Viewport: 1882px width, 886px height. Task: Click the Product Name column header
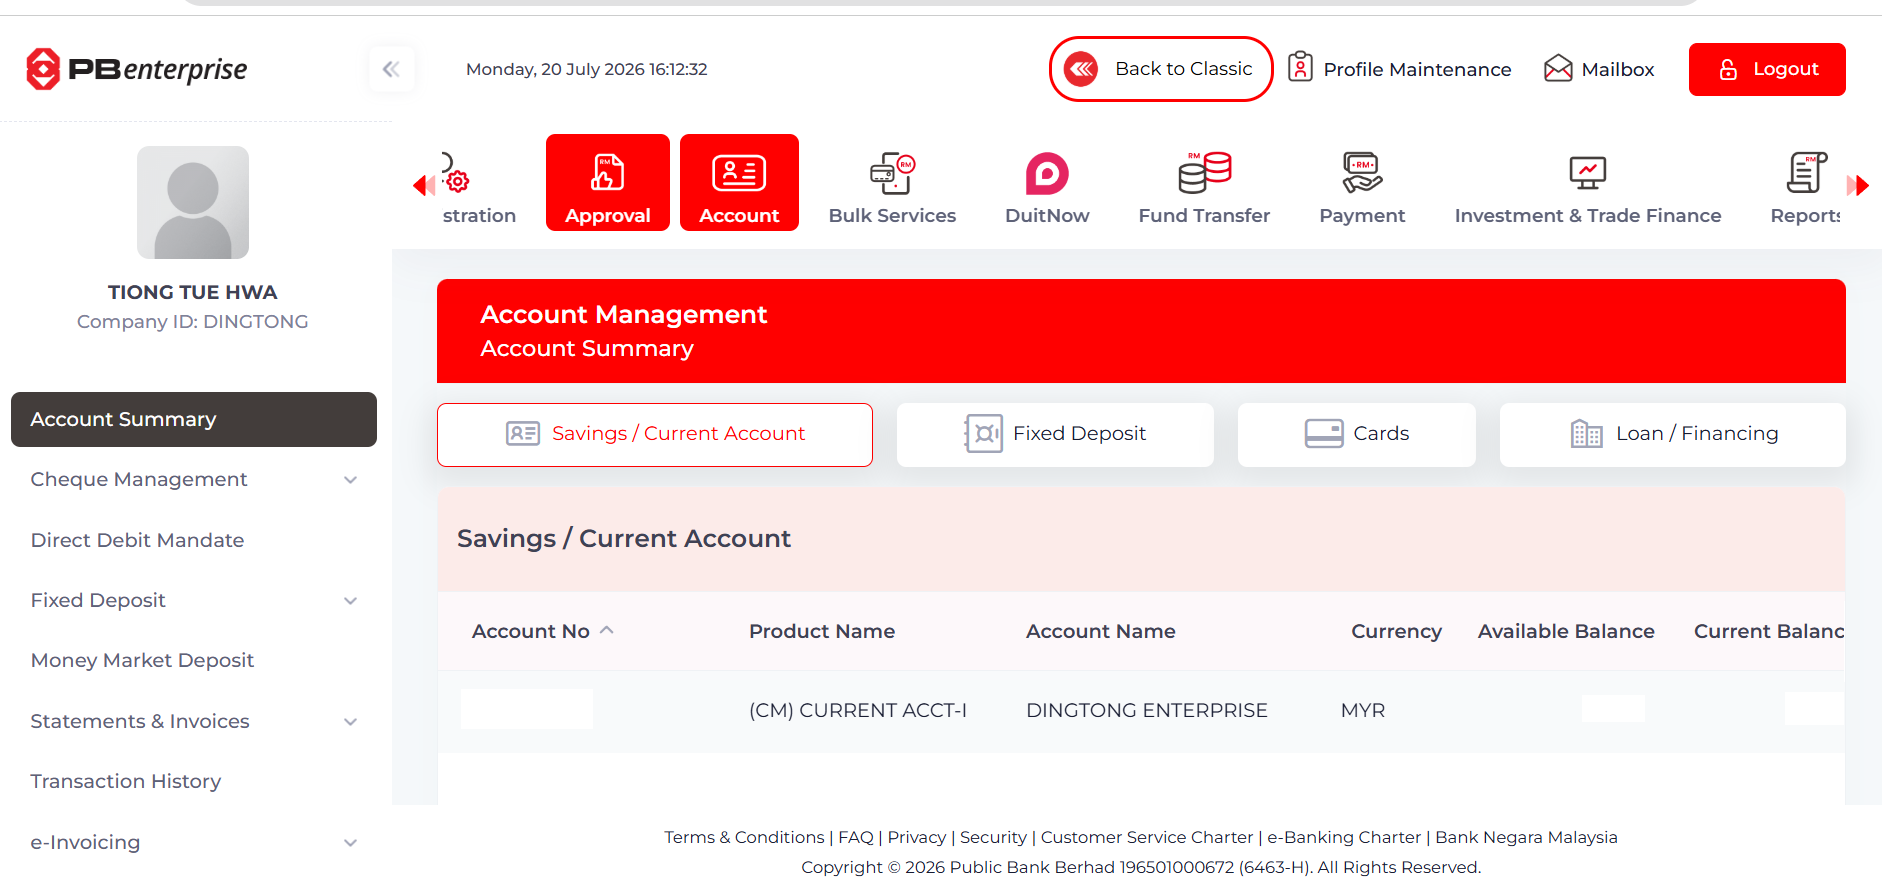click(x=822, y=631)
